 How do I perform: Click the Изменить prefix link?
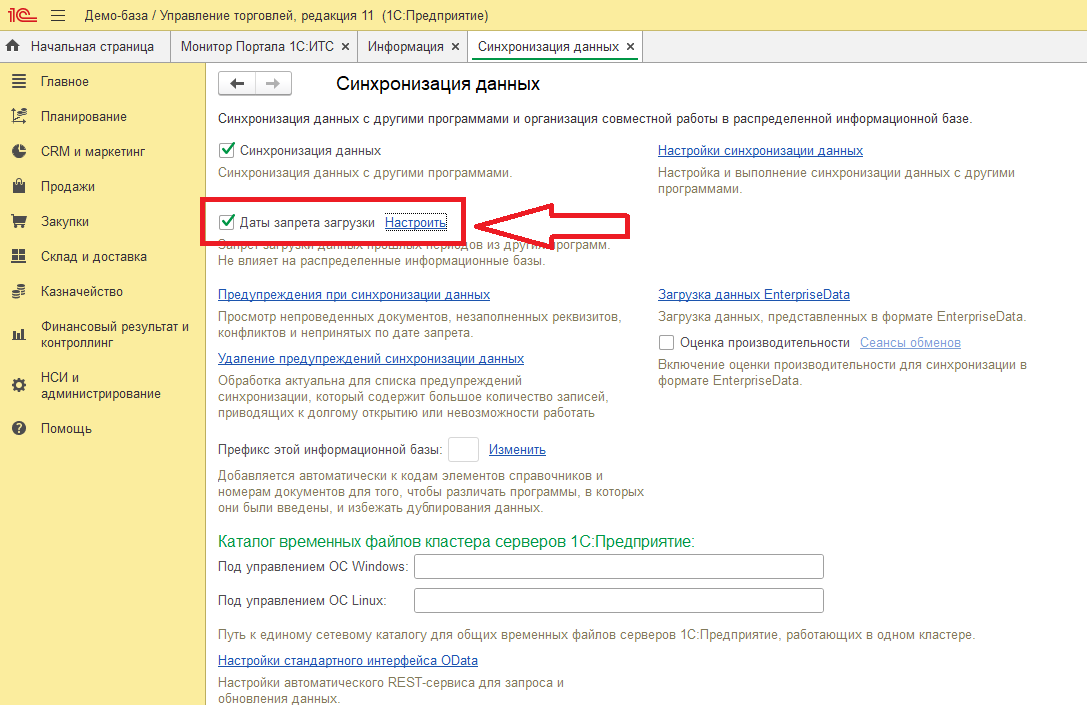pos(517,450)
